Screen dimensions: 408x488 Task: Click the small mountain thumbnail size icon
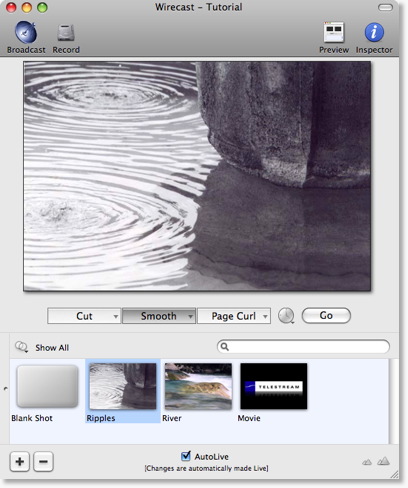coord(367,462)
